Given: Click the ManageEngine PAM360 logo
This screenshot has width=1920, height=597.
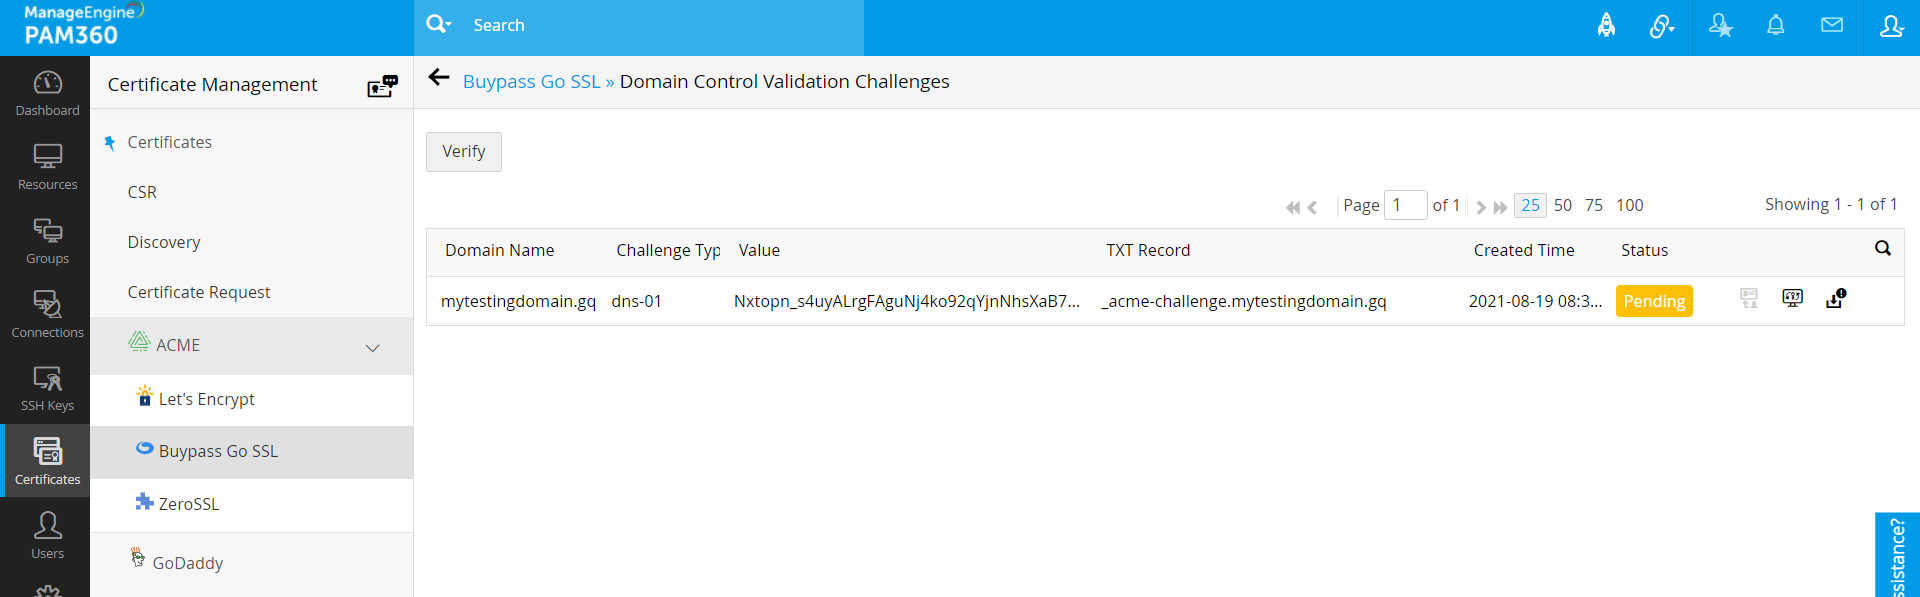Looking at the screenshot, I should coord(82,25).
